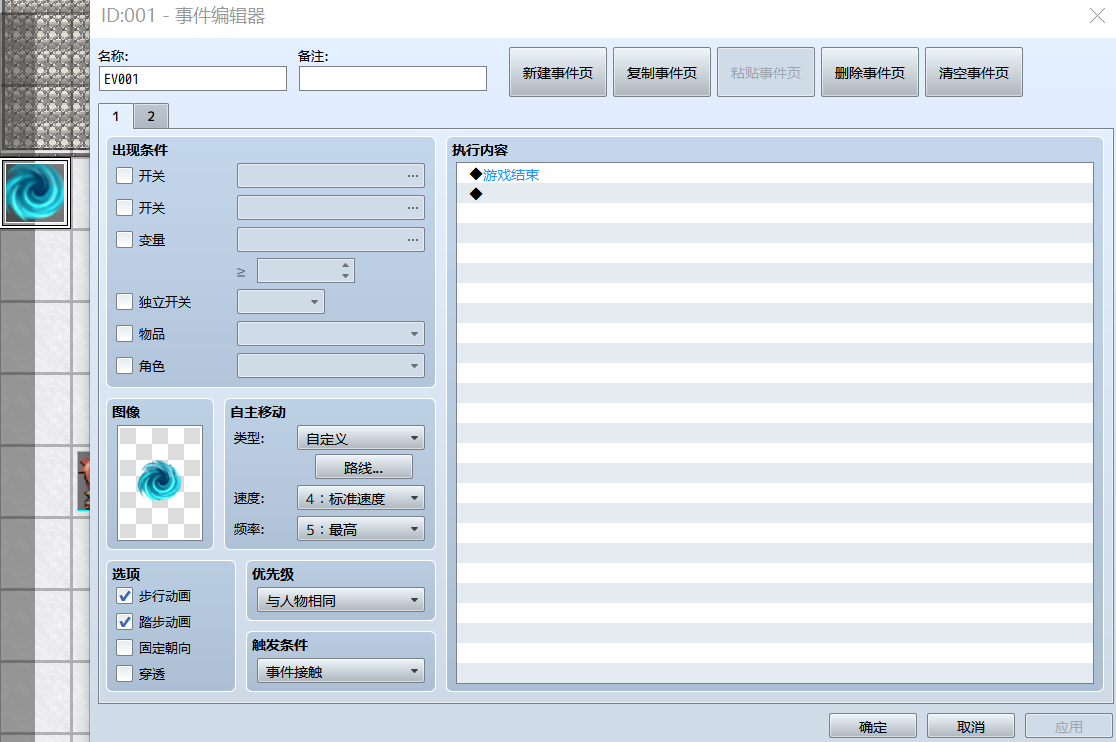Click the 粘贴事件页 button
Viewport: 1116px width, 742px height.
(x=766, y=72)
